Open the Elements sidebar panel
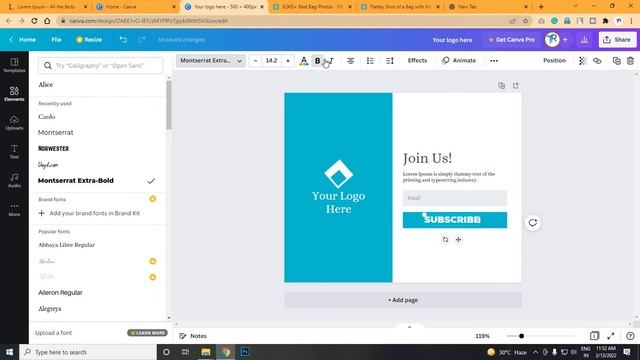This screenshot has width=640, height=360. [x=14, y=94]
